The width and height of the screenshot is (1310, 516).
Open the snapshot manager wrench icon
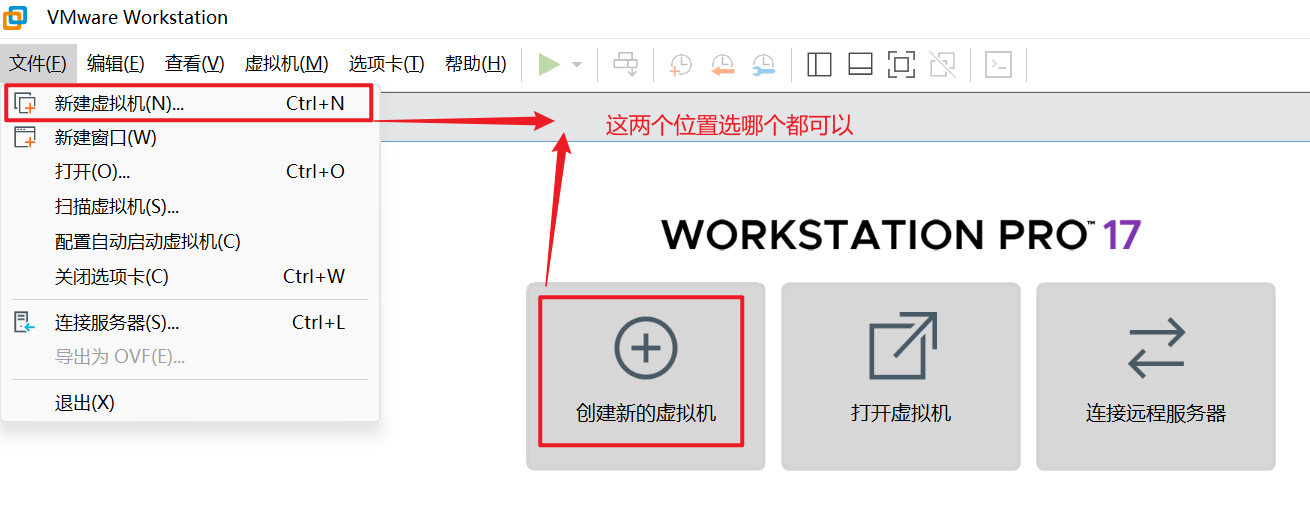tap(763, 64)
